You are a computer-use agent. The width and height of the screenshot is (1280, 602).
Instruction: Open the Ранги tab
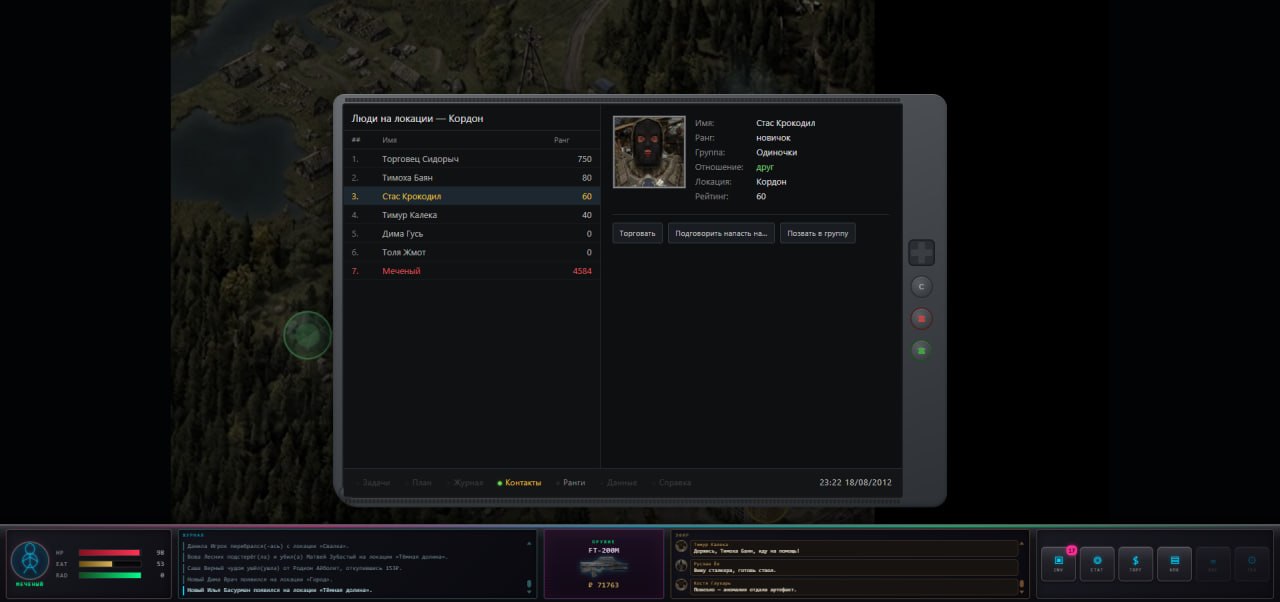click(x=570, y=483)
